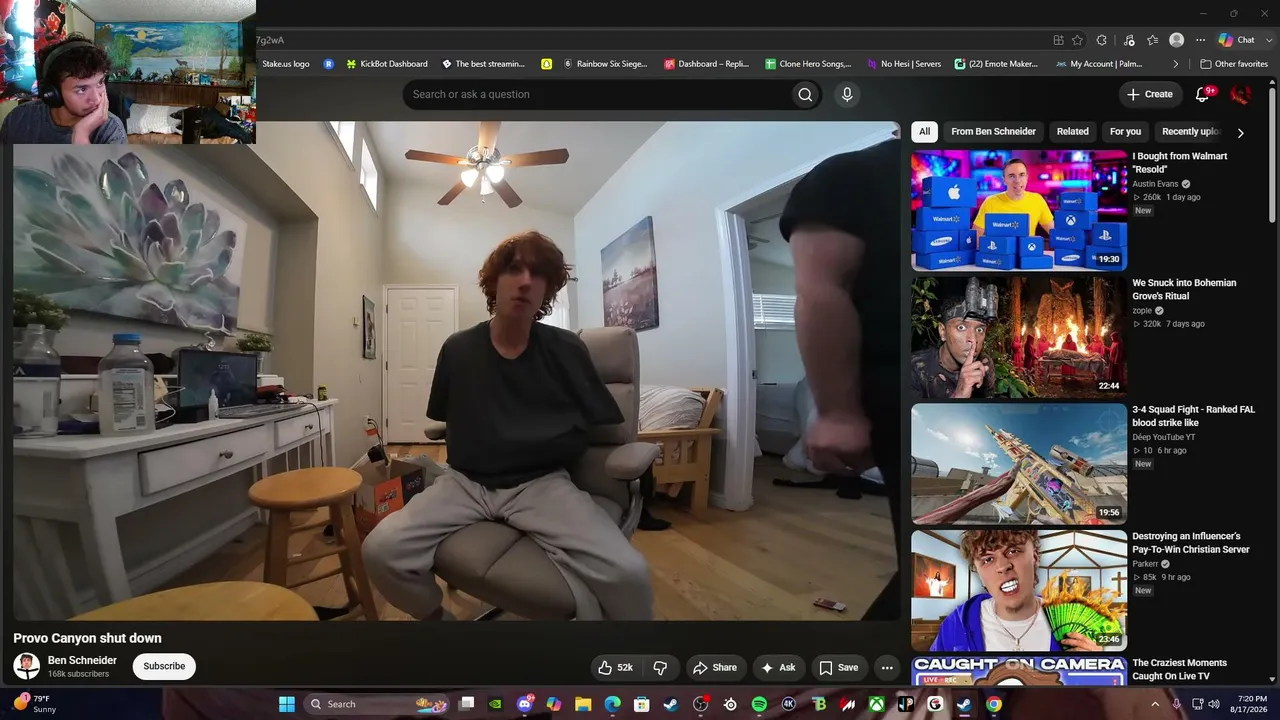Open the NVIDIA app in taskbar
Image resolution: width=1280 pixels, height=720 pixels.
pyautogui.click(x=496, y=704)
